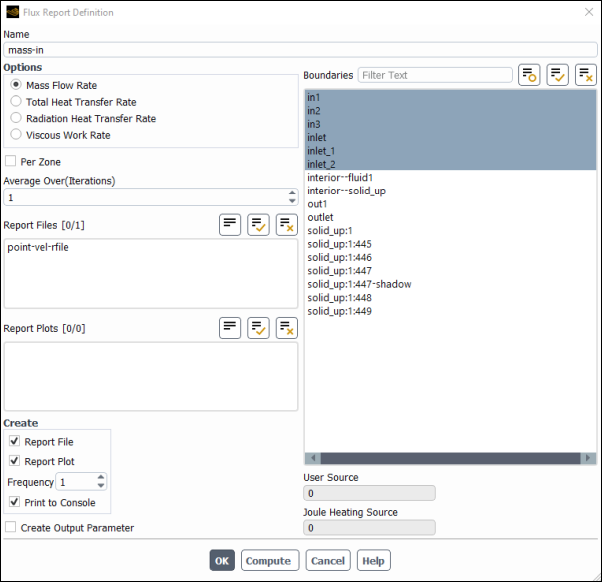This screenshot has width=602, height=582.
Task: Select boundary inlet_2
Action: pyautogui.click(x=450, y=164)
